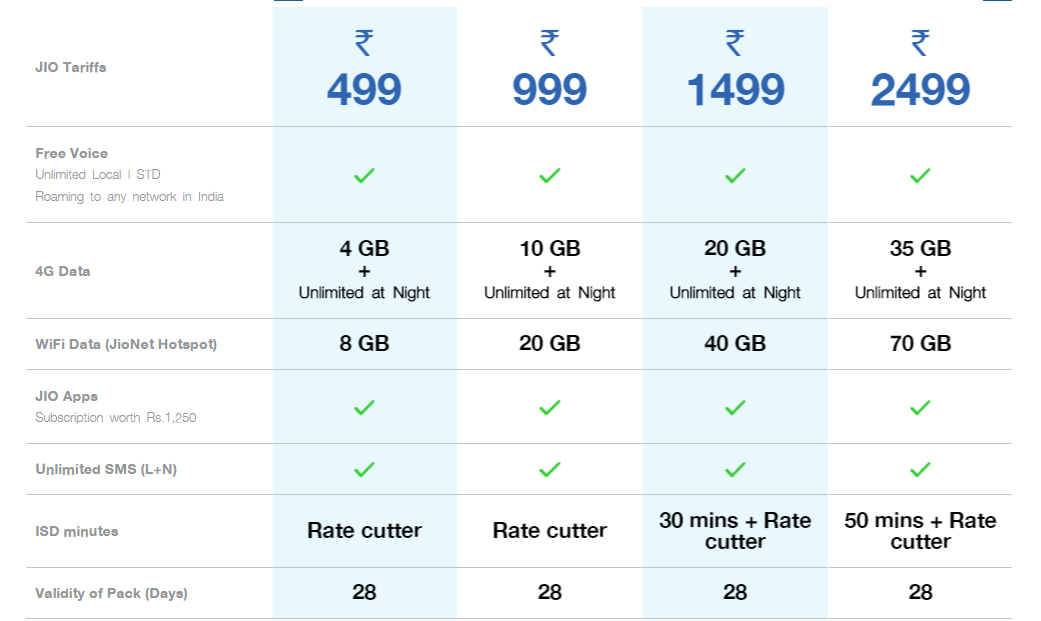Click the Free Voice checkmark for 2499 plan
The image size is (1041, 621).
(x=920, y=175)
